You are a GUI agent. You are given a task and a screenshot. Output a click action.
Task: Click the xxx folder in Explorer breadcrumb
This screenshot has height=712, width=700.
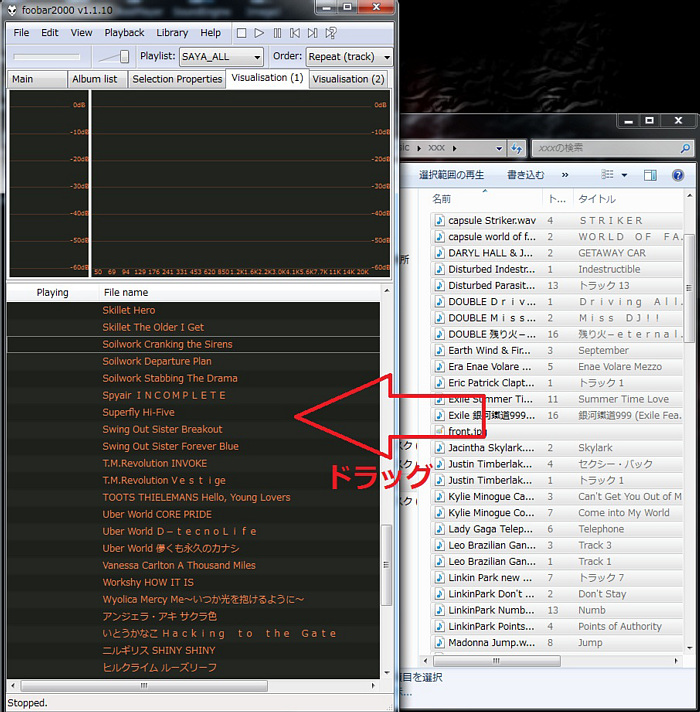pyautogui.click(x=436, y=148)
